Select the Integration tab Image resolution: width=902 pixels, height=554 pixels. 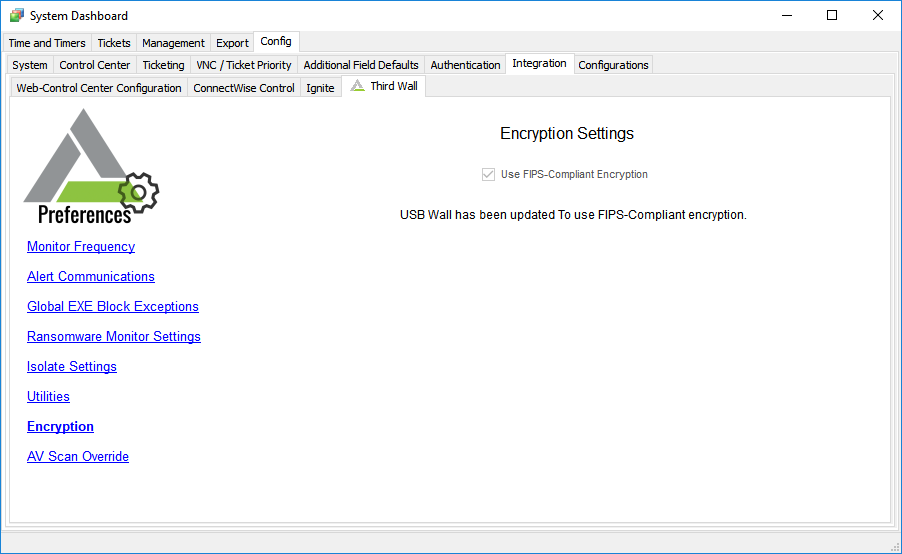[540, 63]
